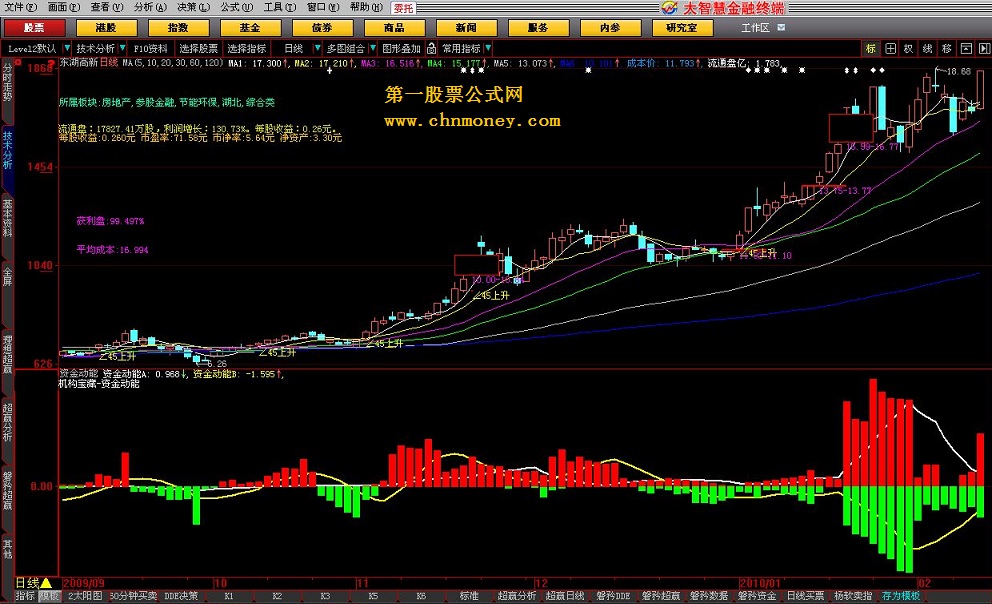Image resolution: width=992 pixels, height=604 pixels.
Task: Open the 文件 menu
Action: tap(21, 7)
